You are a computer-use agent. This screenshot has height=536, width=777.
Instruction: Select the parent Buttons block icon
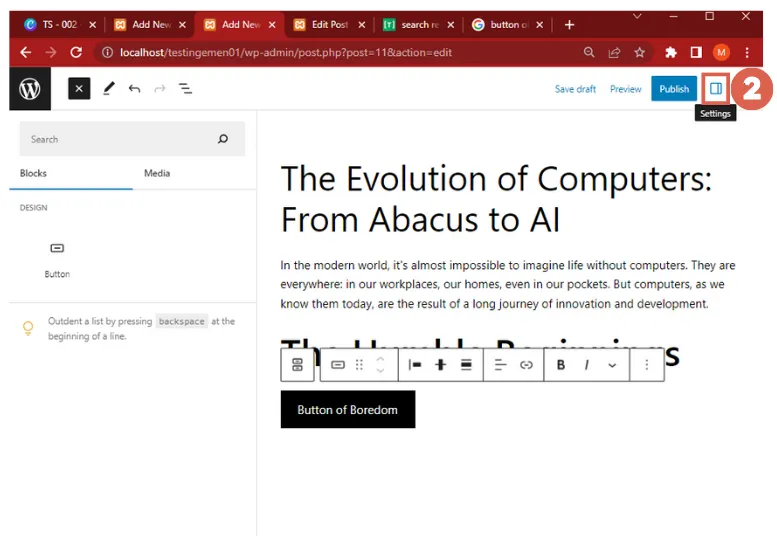click(297, 365)
